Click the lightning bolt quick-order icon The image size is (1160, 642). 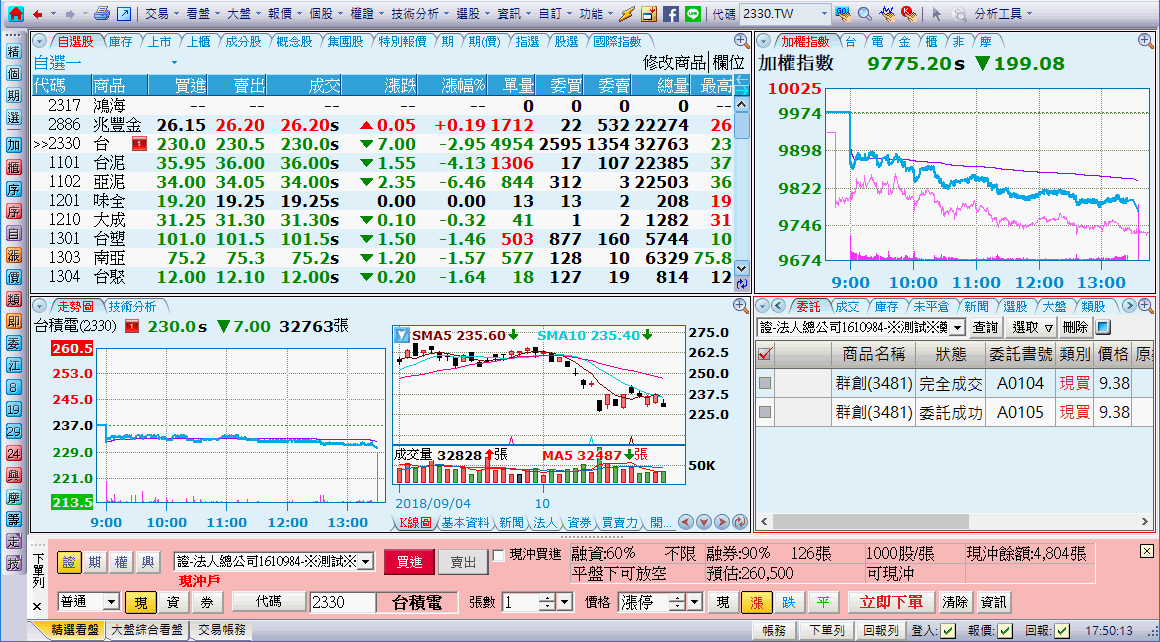[x=626, y=14]
